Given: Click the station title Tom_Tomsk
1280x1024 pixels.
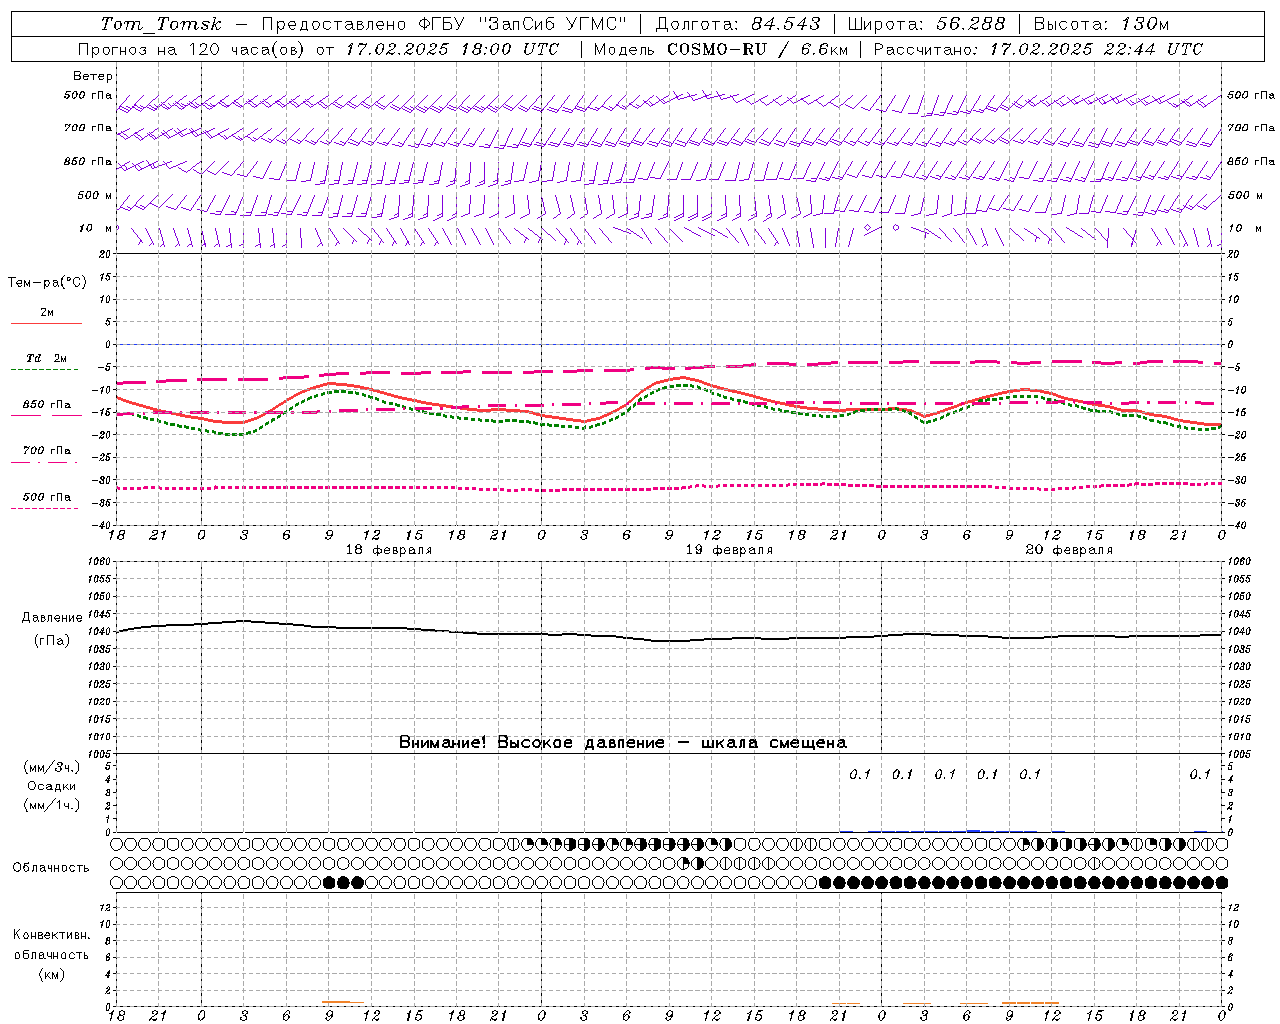Looking at the screenshot, I should [161, 24].
